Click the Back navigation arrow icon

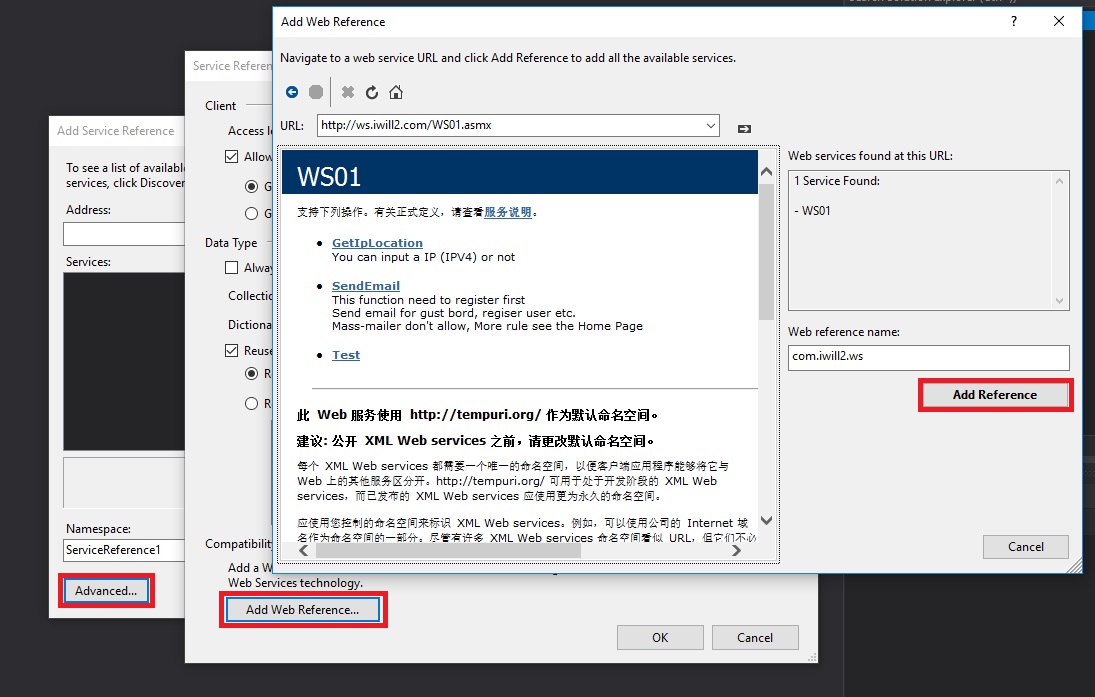pyautogui.click(x=292, y=92)
